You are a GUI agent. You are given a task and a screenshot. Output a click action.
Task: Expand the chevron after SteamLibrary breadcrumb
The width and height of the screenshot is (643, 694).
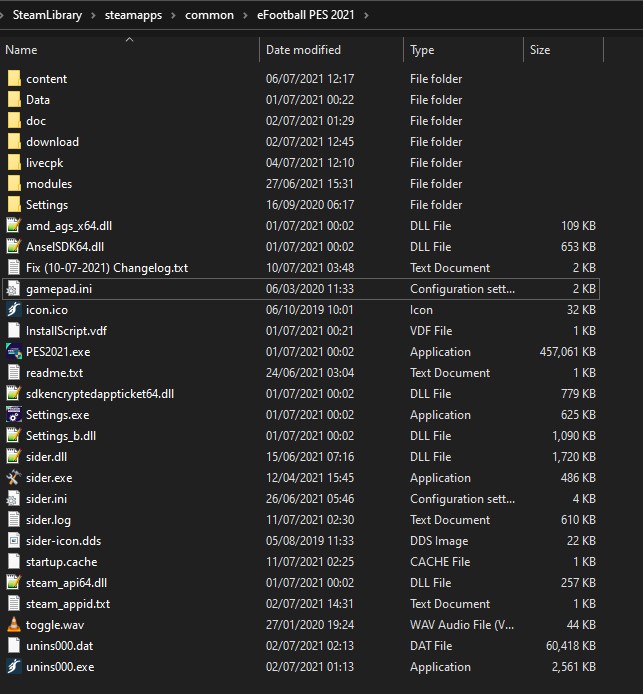click(x=93, y=15)
